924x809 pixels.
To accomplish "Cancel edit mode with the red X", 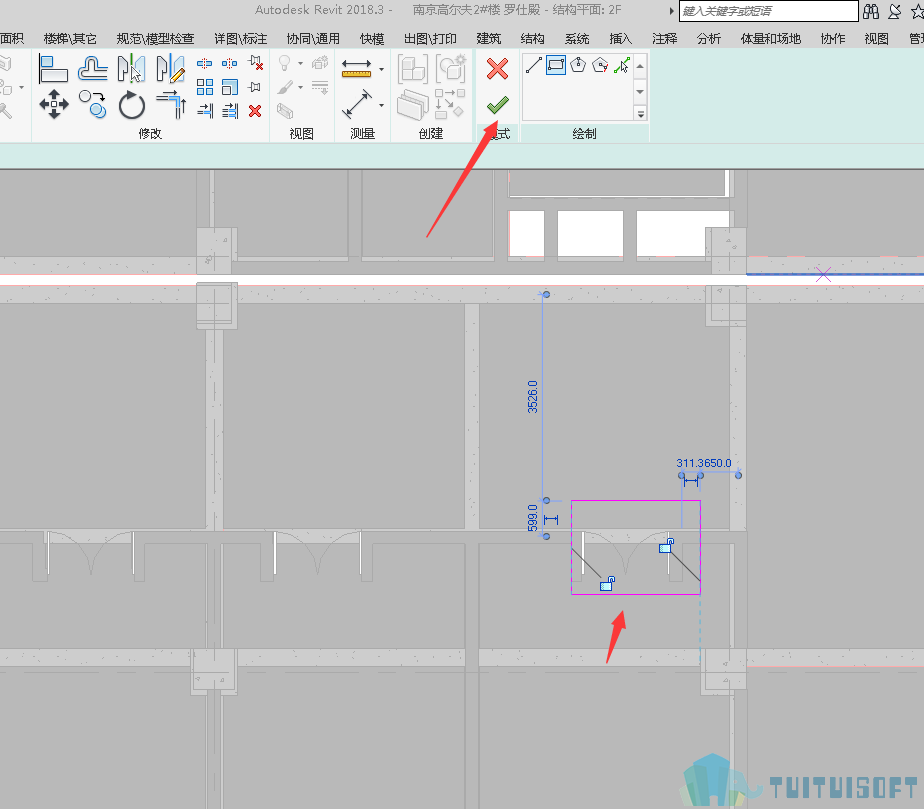I will coord(497,68).
